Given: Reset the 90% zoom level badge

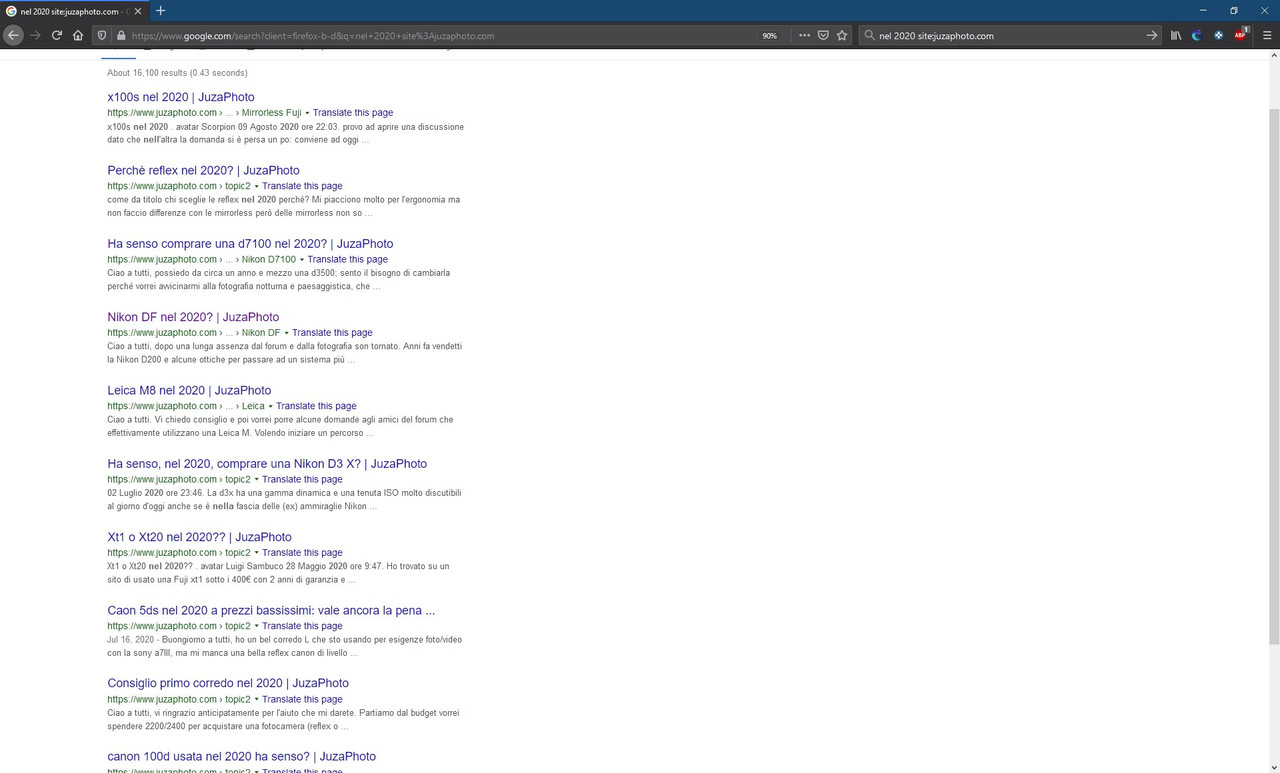Looking at the screenshot, I should point(769,35).
